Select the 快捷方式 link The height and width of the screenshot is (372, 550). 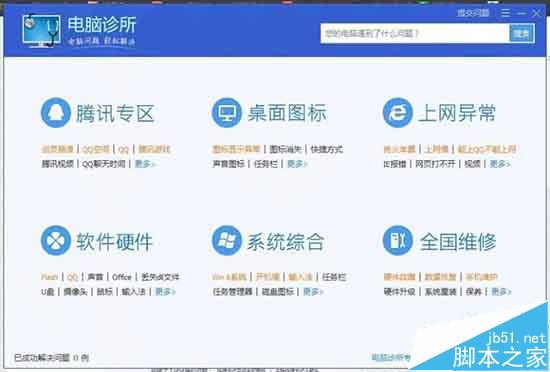tap(327, 150)
